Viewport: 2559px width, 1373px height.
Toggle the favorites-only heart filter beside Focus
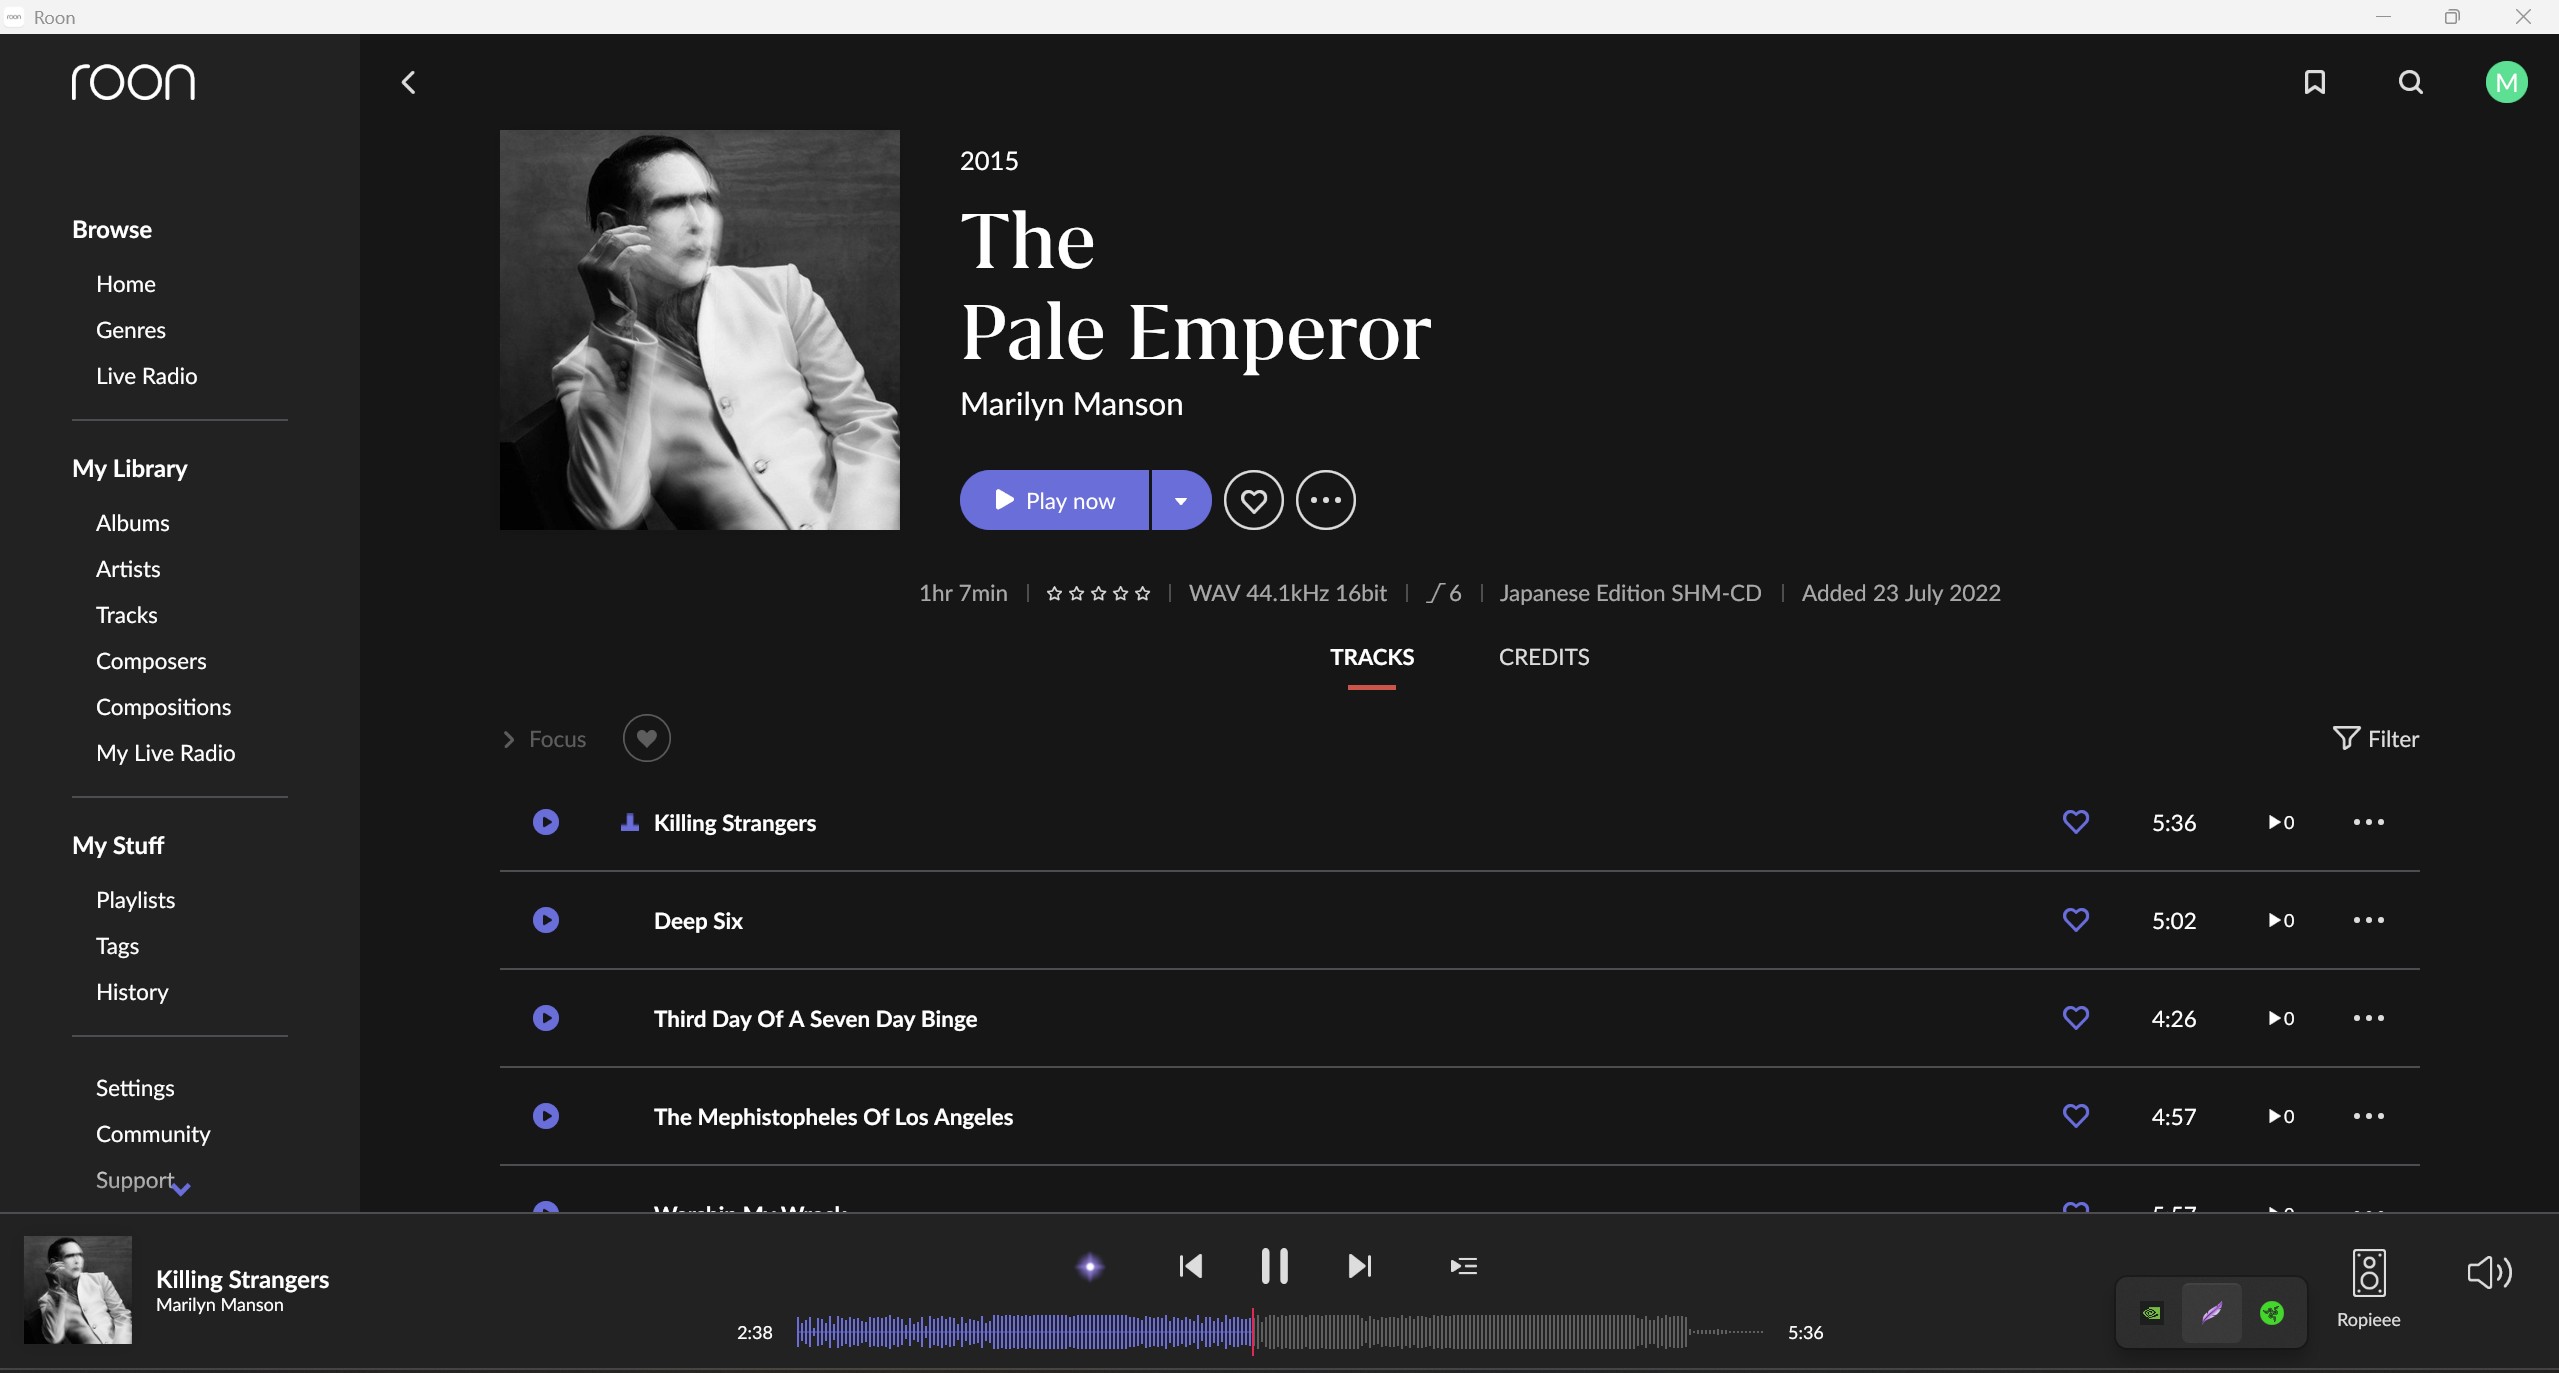click(646, 738)
